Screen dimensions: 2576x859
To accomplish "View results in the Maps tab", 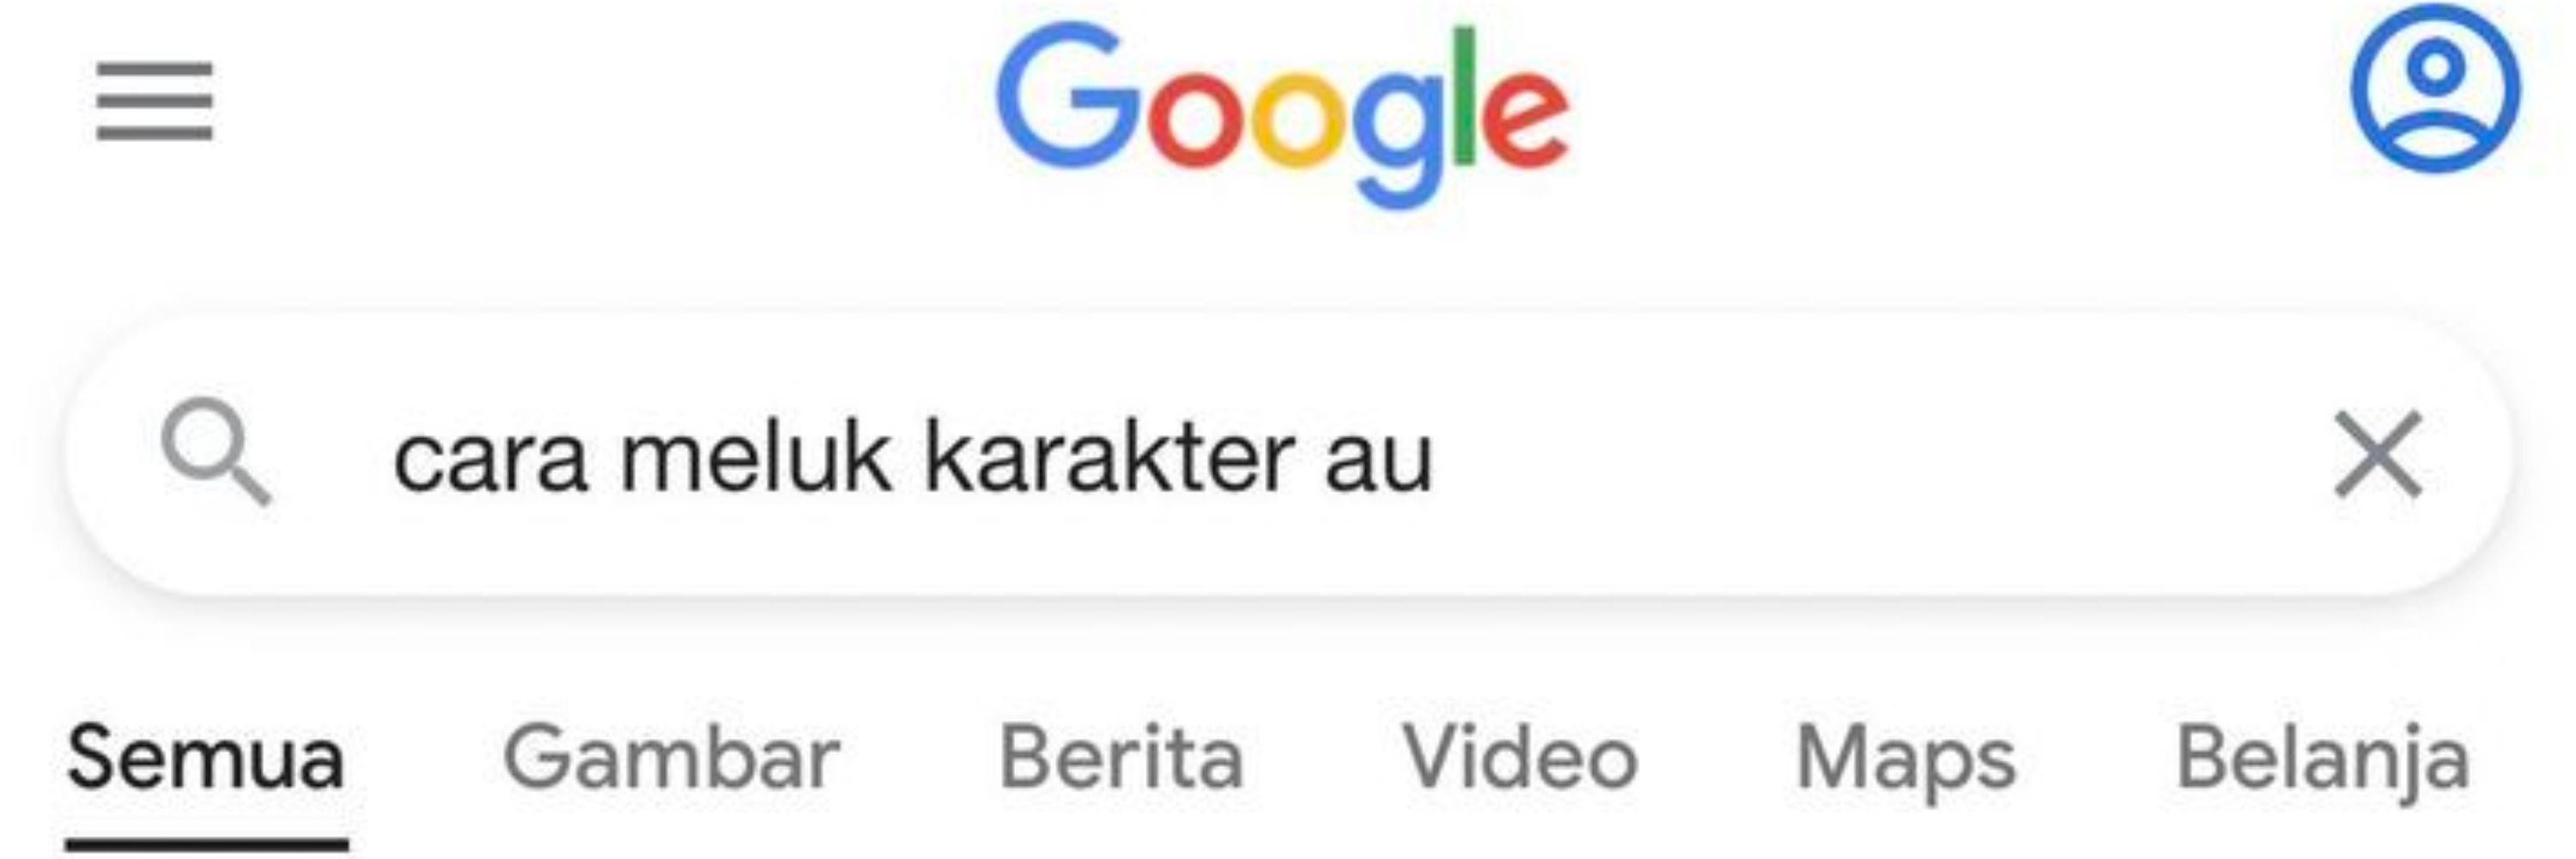I will [1906, 762].
